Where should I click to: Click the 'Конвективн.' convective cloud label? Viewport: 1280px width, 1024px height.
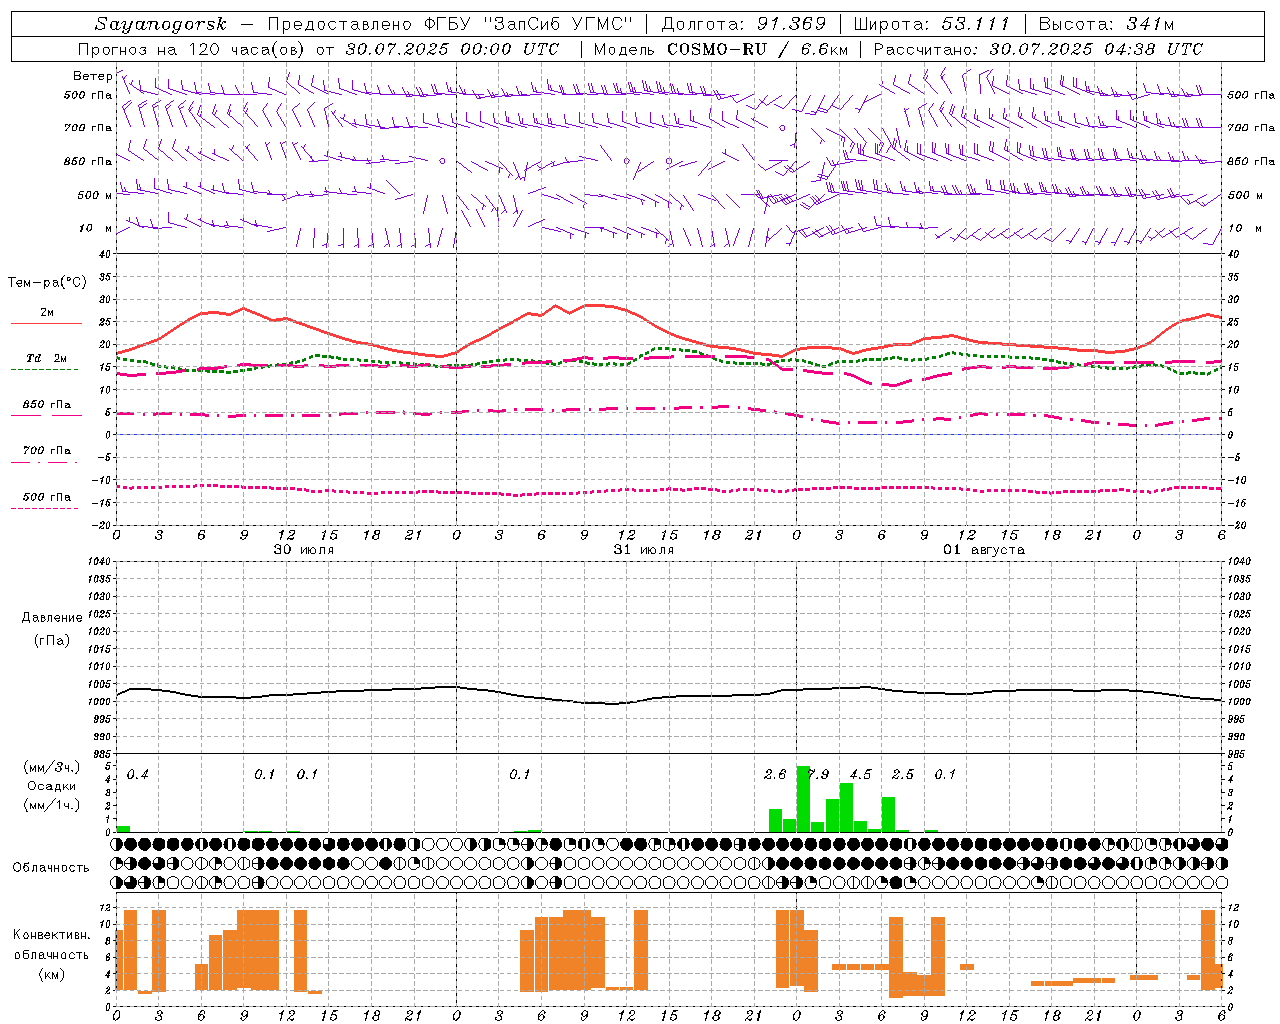[52, 935]
